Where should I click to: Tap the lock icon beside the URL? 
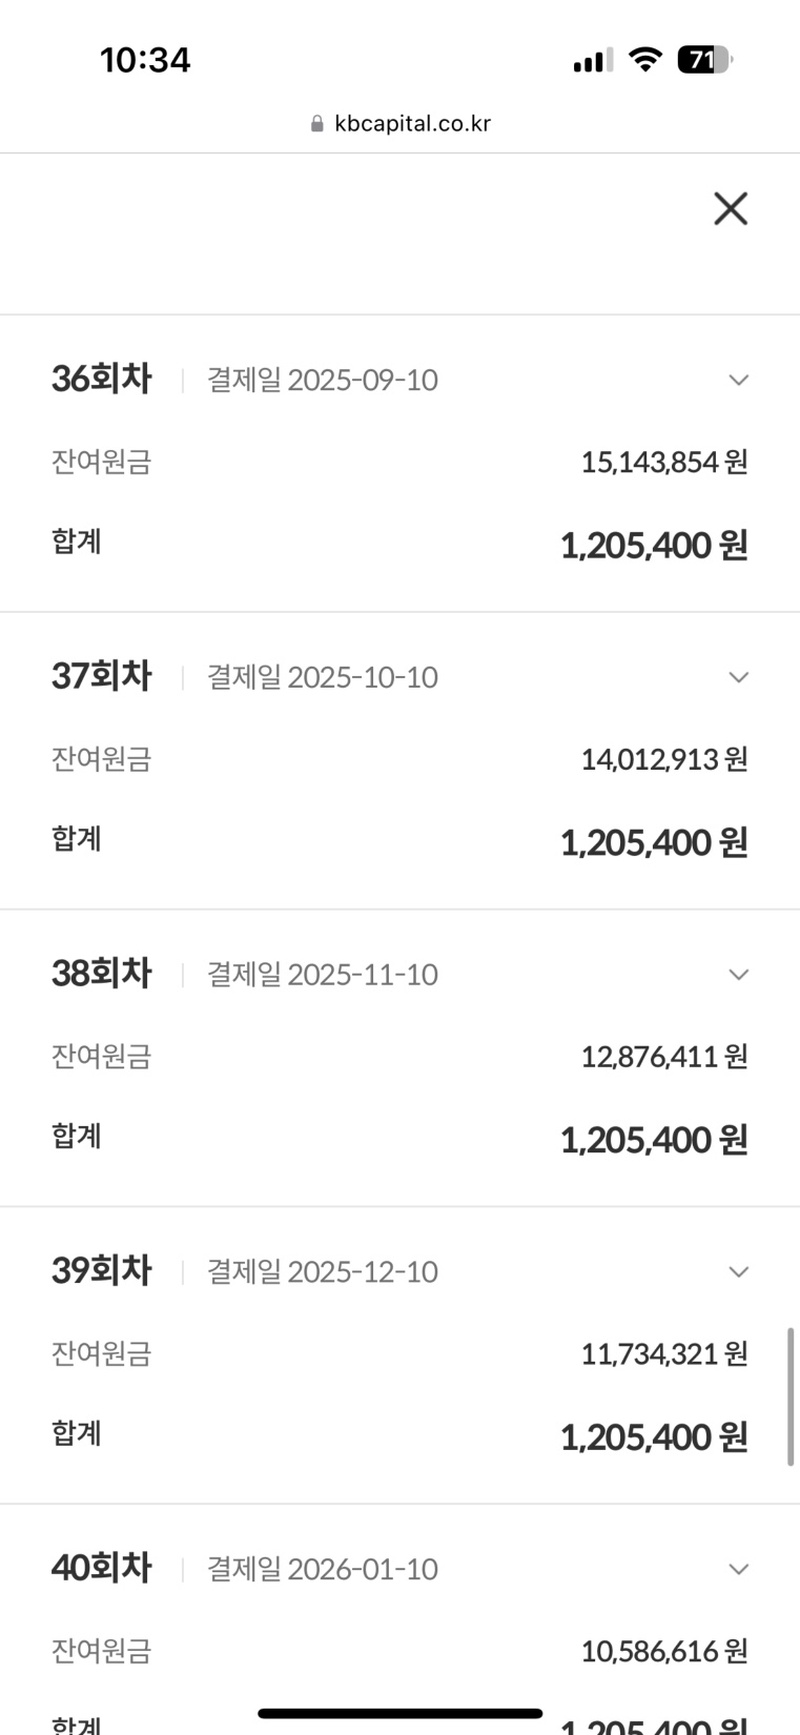click(317, 124)
